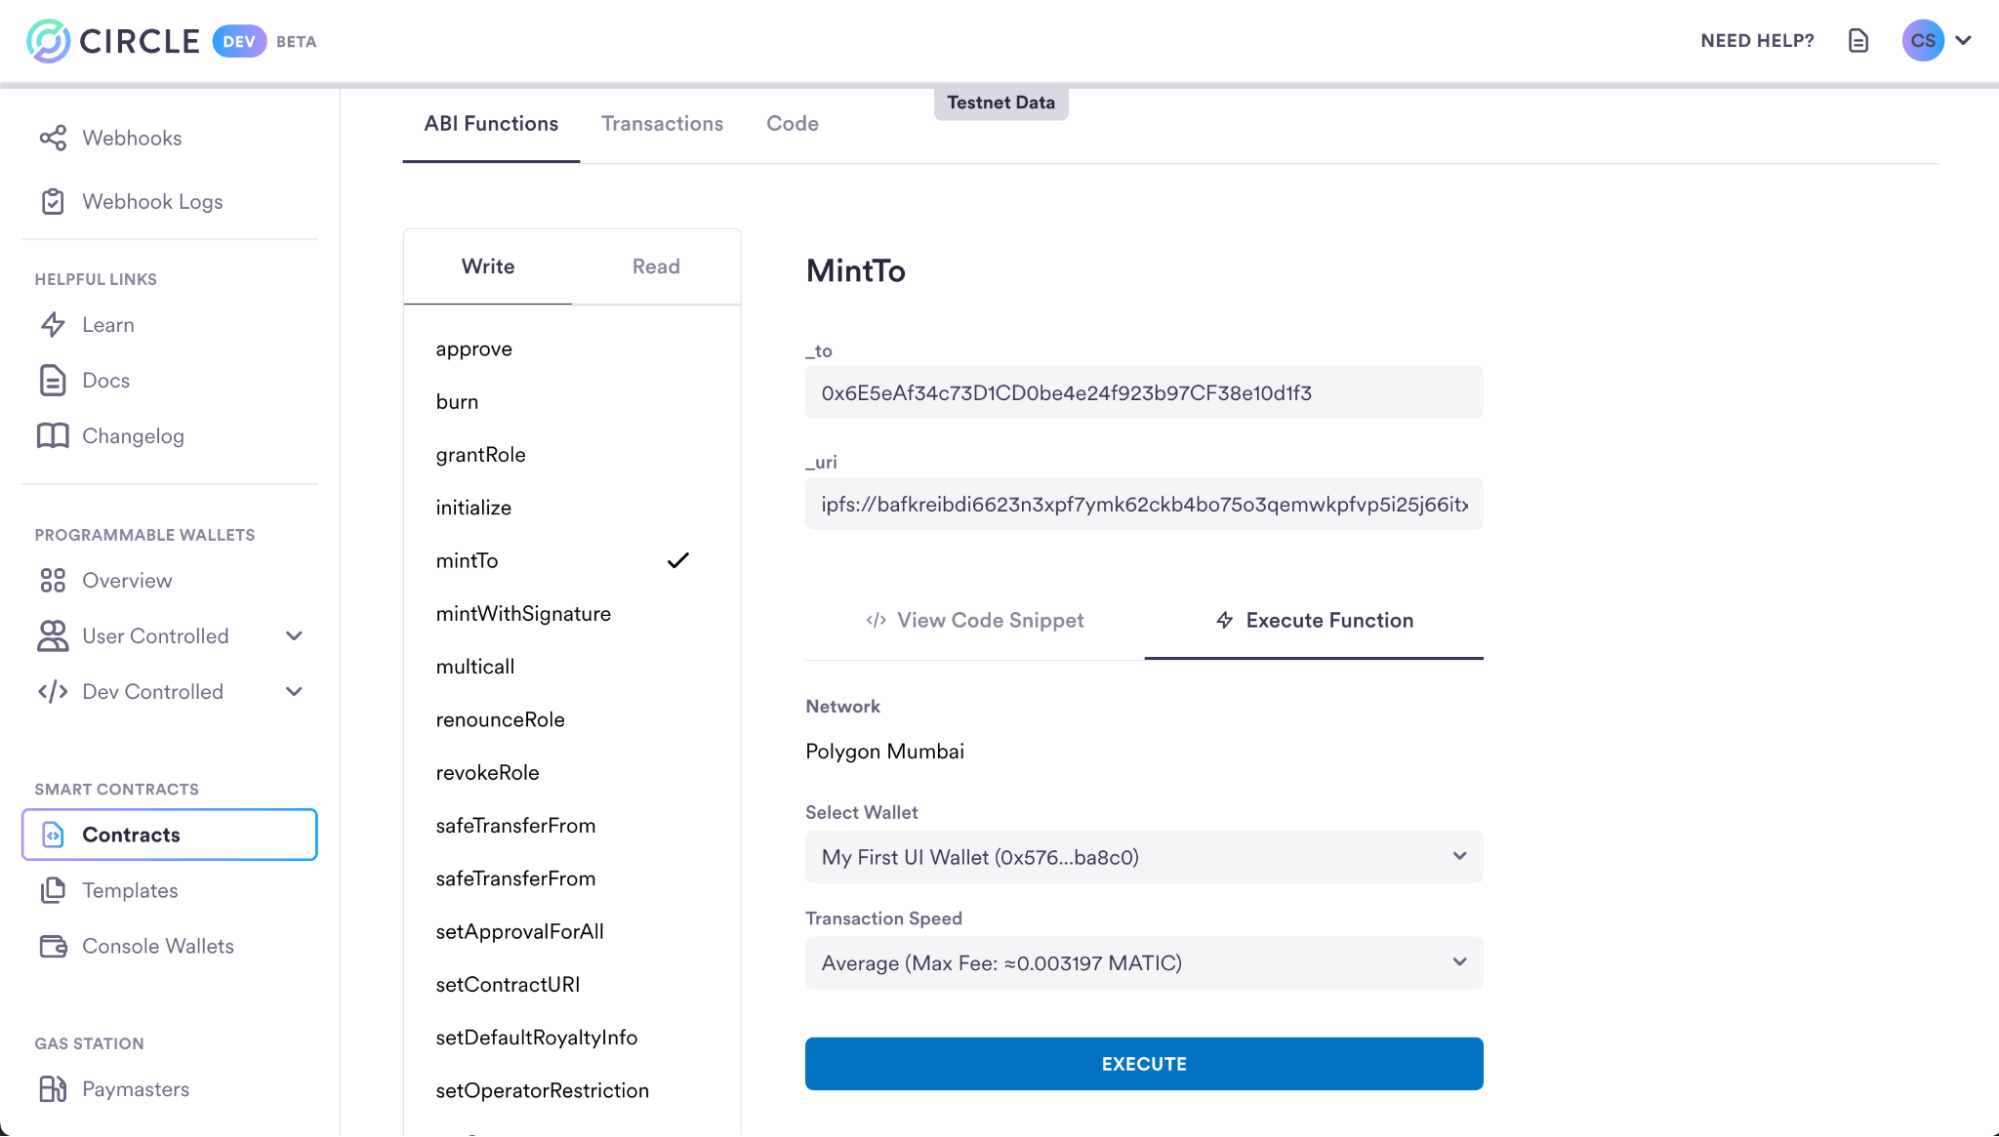Expand the User Controlled section
The width and height of the screenshot is (1999, 1137).
(294, 636)
